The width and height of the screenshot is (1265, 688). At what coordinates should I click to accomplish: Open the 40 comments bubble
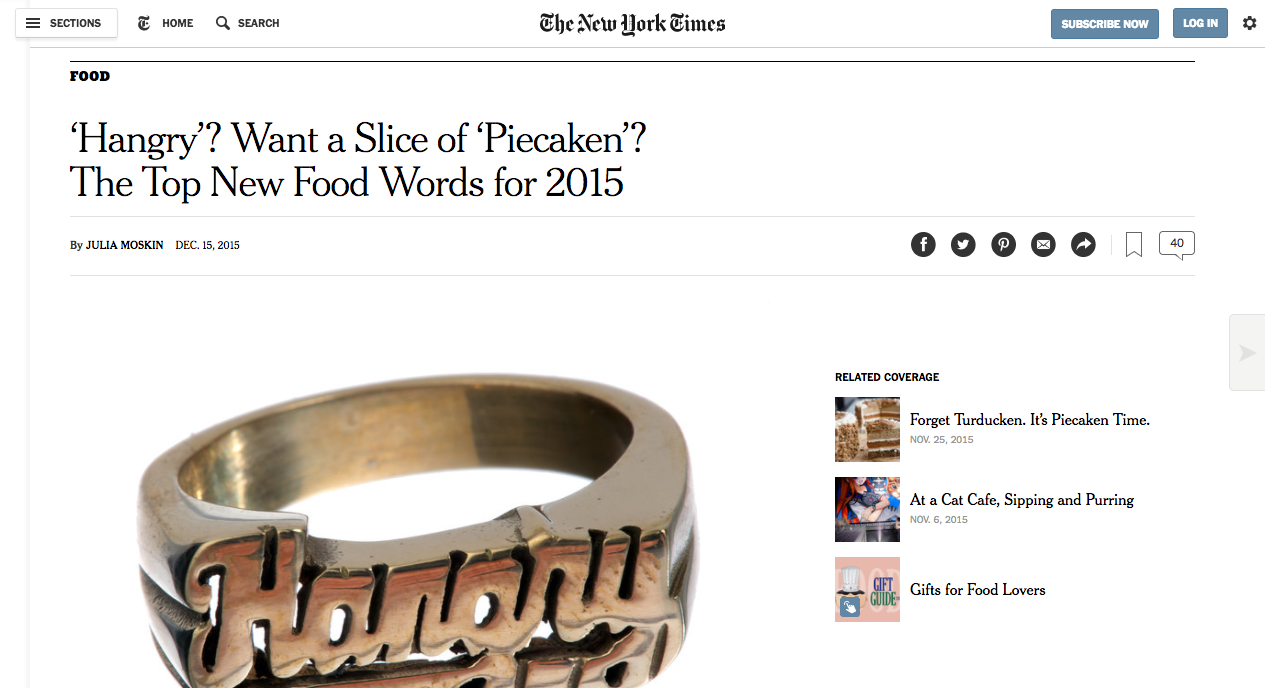click(1176, 244)
